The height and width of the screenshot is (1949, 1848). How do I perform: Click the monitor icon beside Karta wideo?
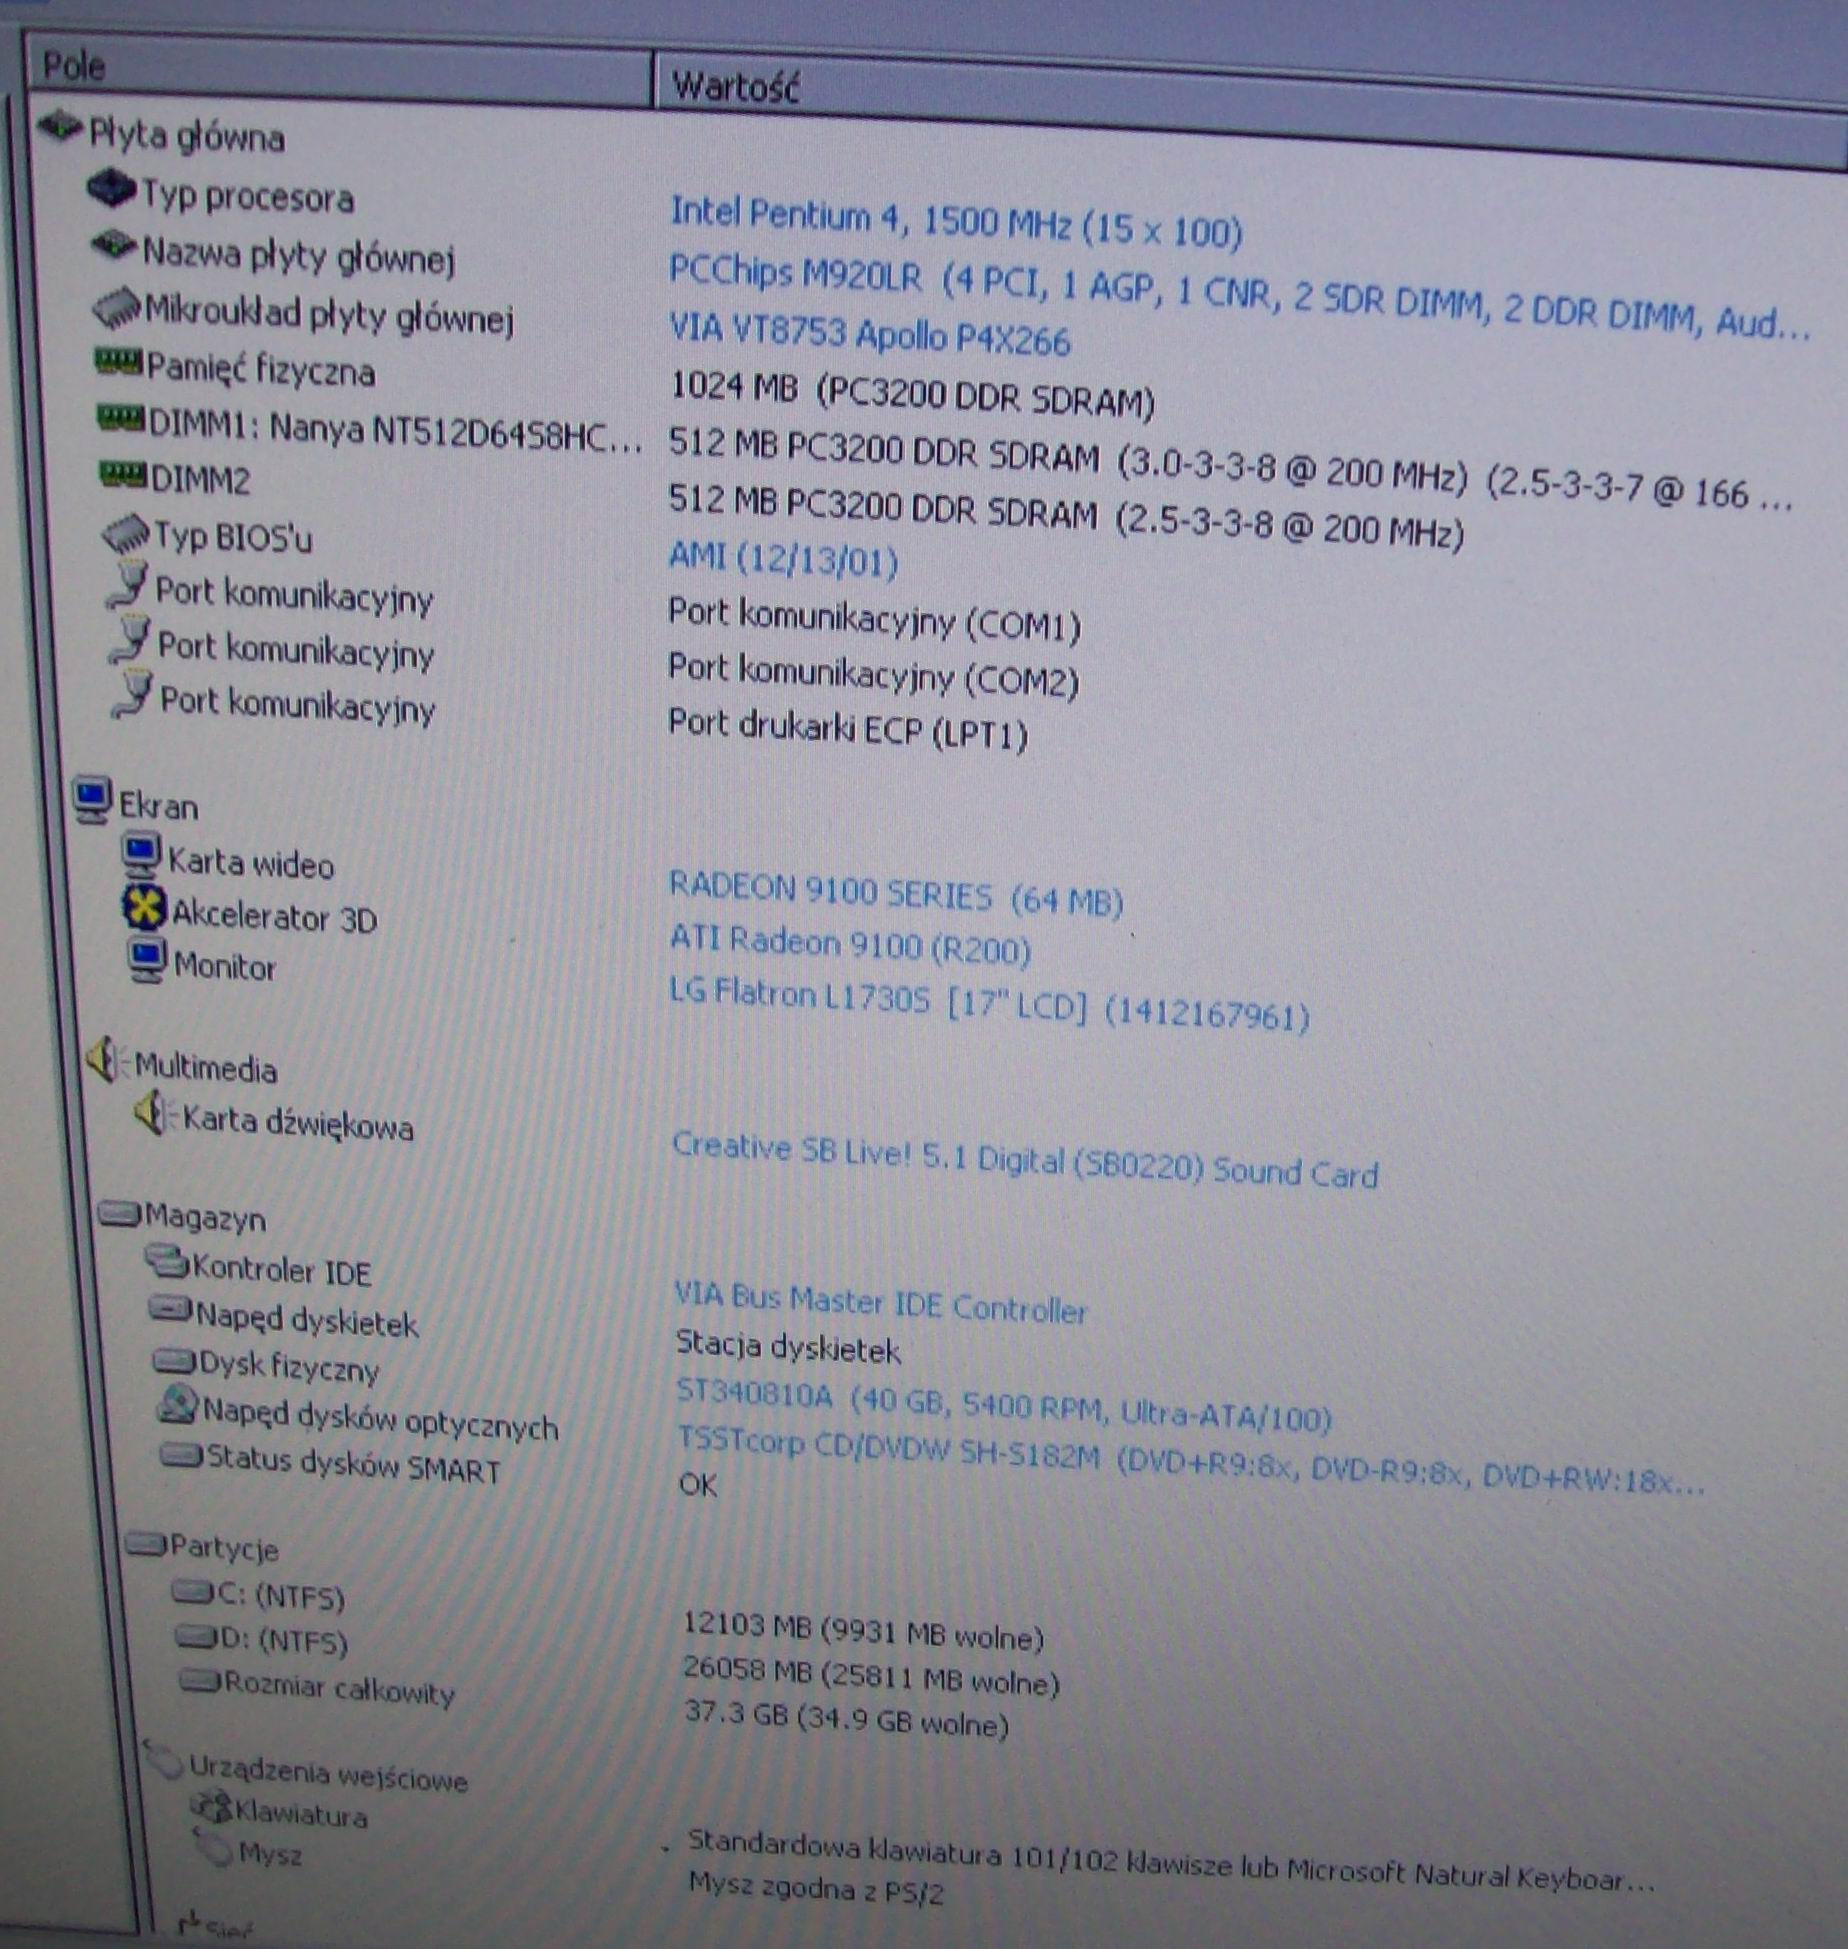[141, 855]
